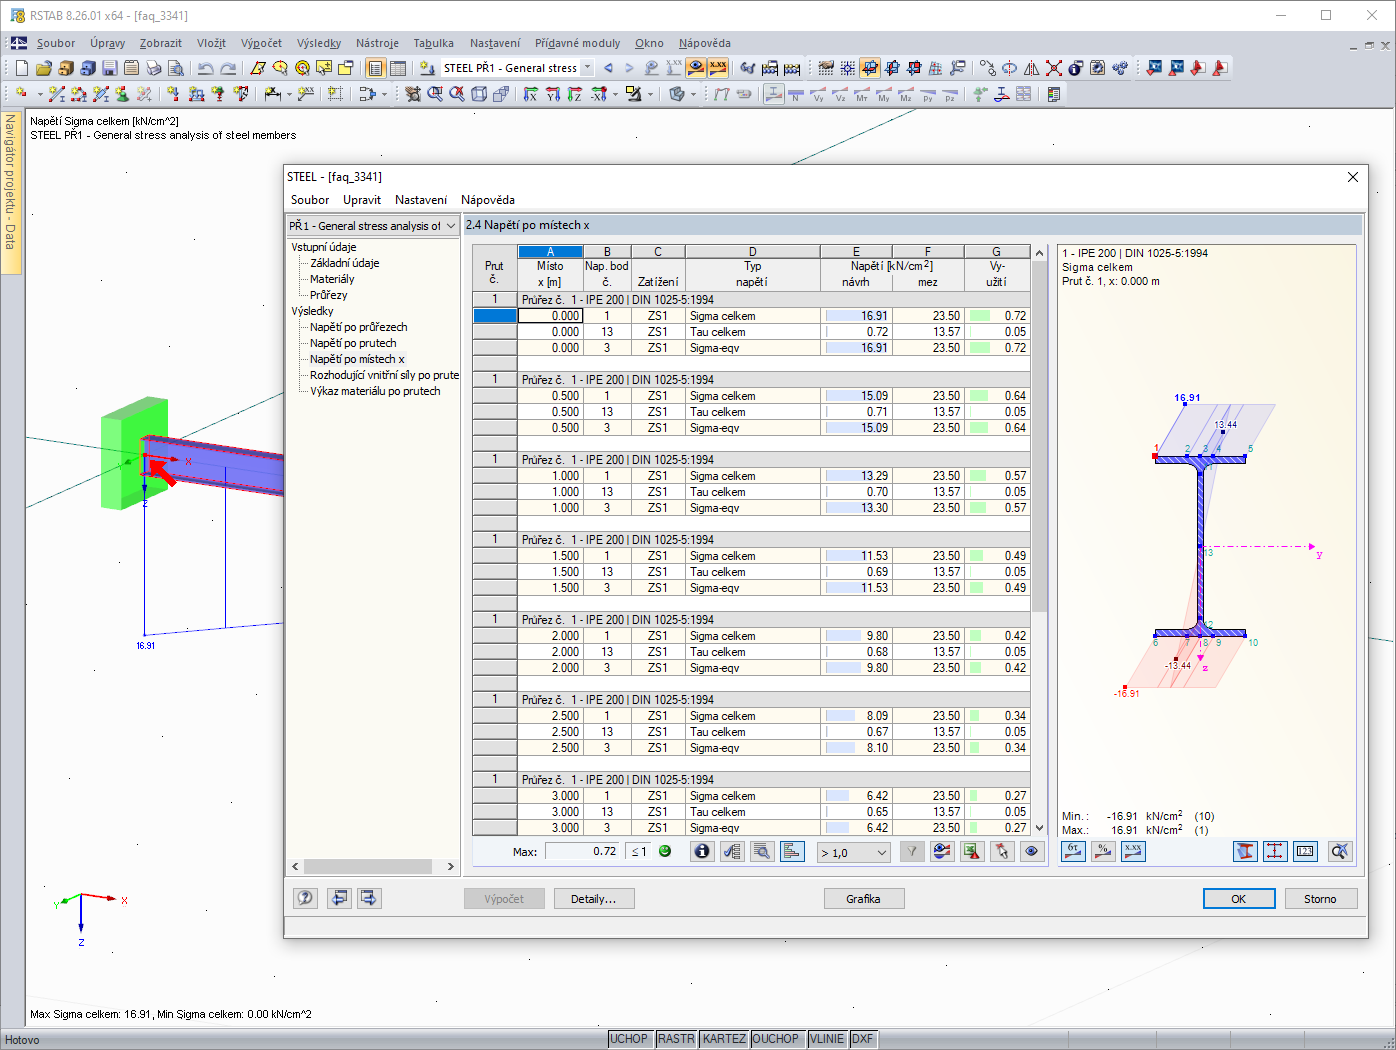This screenshot has width=1396, height=1050.
Task: Toggle UCHOP snap in the status bar
Action: 629,1039
